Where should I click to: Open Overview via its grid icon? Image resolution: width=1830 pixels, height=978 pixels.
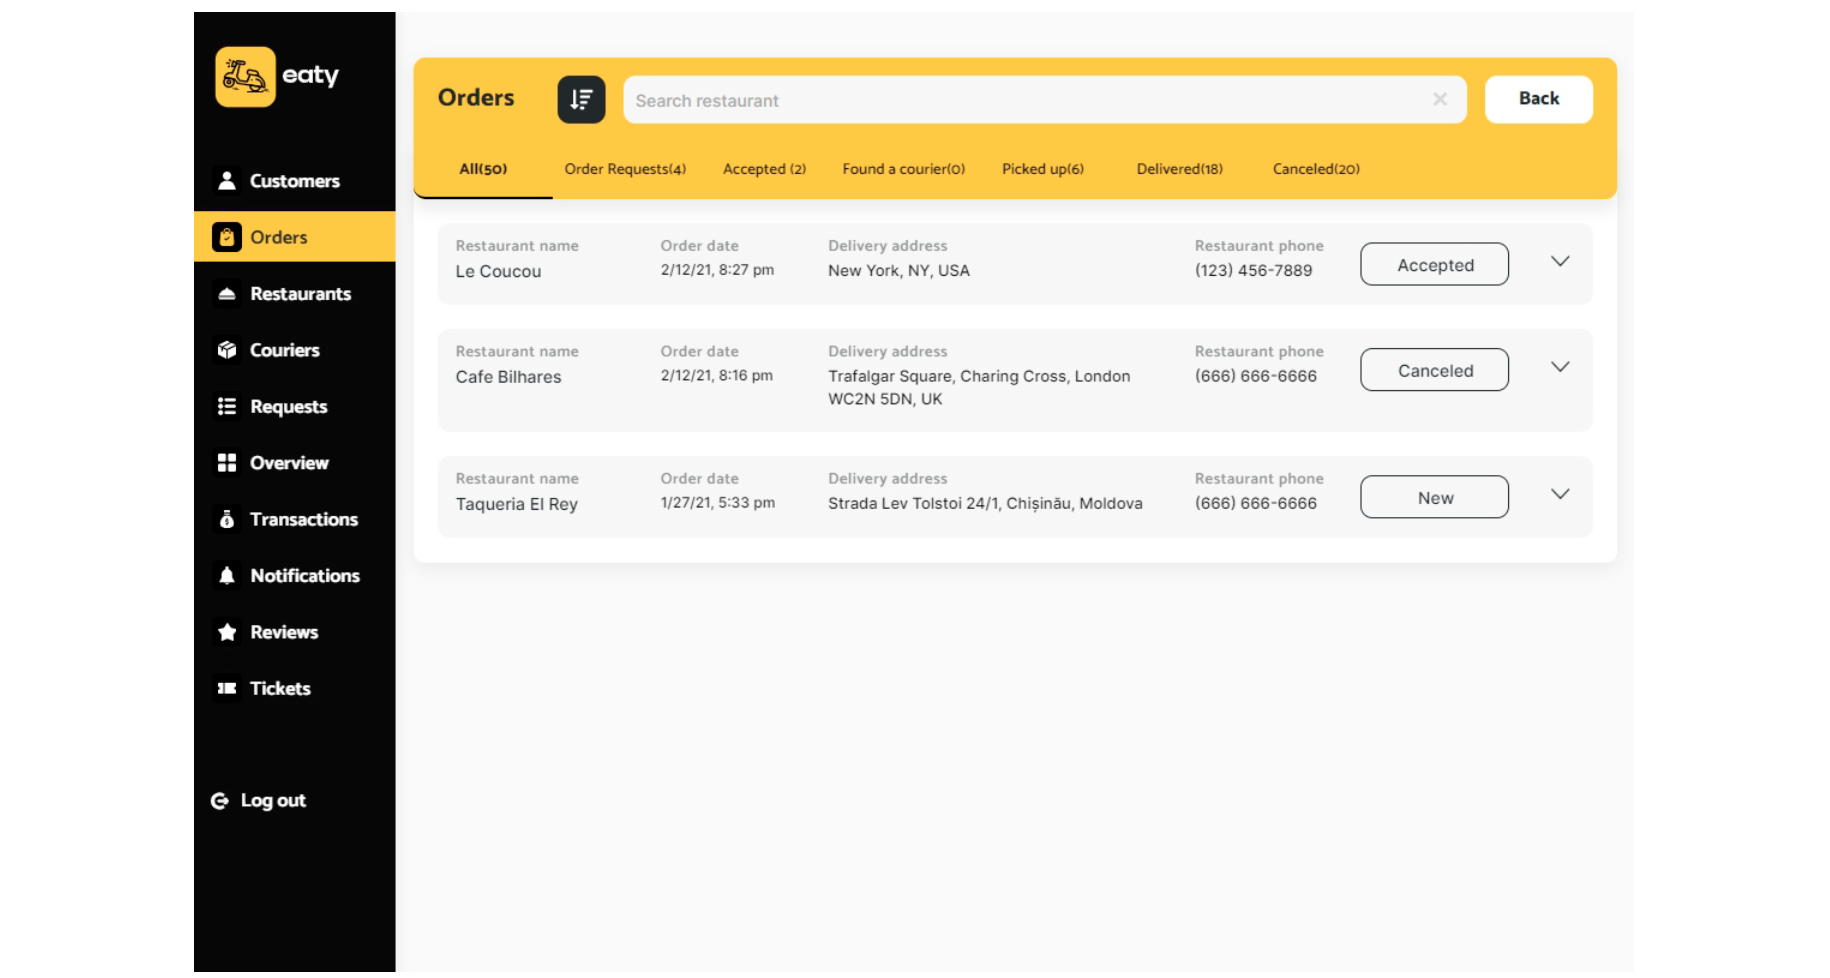pyautogui.click(x=227, y=463)
